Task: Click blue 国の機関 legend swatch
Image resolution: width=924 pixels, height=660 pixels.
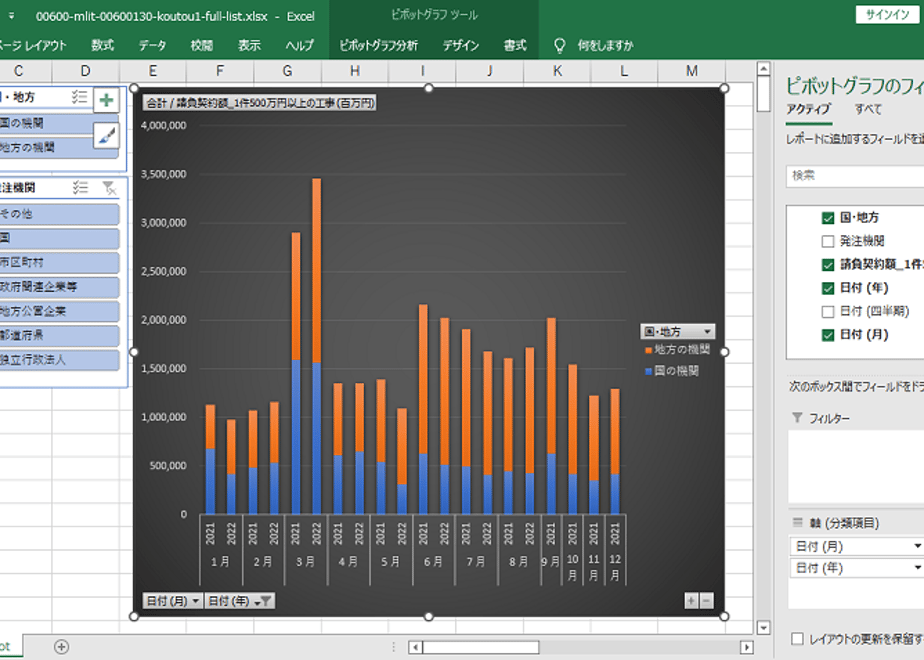Action: pyautogui.click(x=648, y=371)
